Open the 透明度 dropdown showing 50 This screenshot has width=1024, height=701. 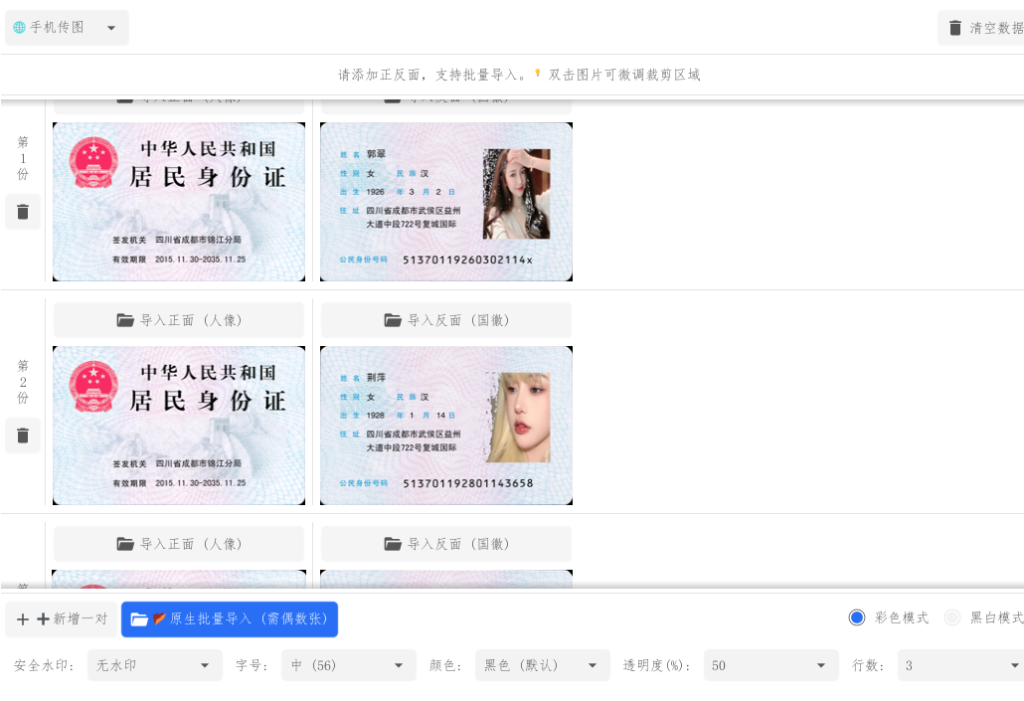click(x=771, y=665)
